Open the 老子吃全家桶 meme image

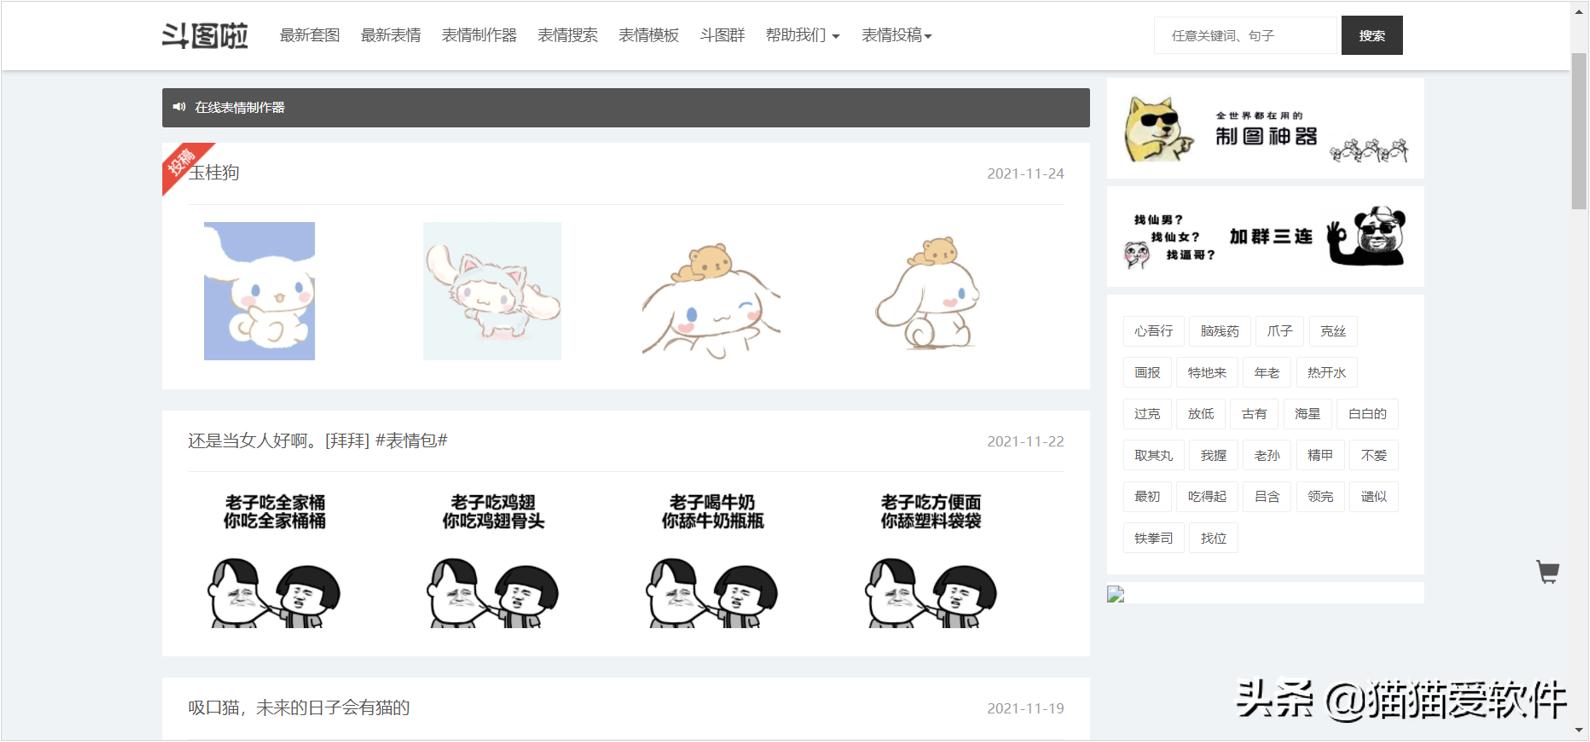click(274, 559)
